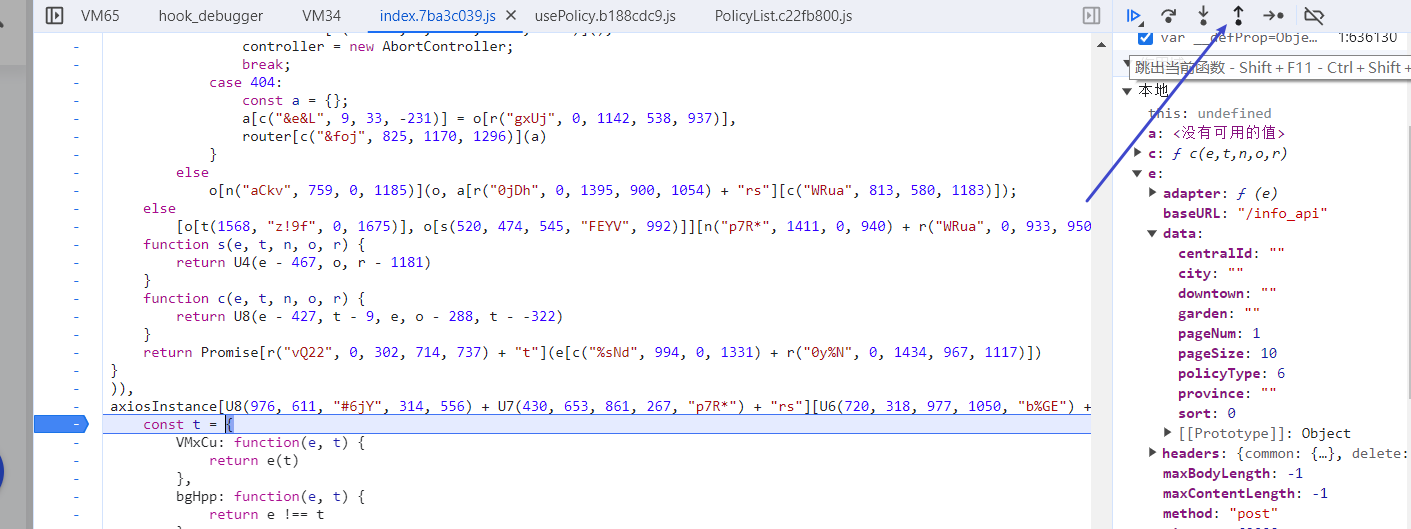Collapse the data: object

point(1154,233)
